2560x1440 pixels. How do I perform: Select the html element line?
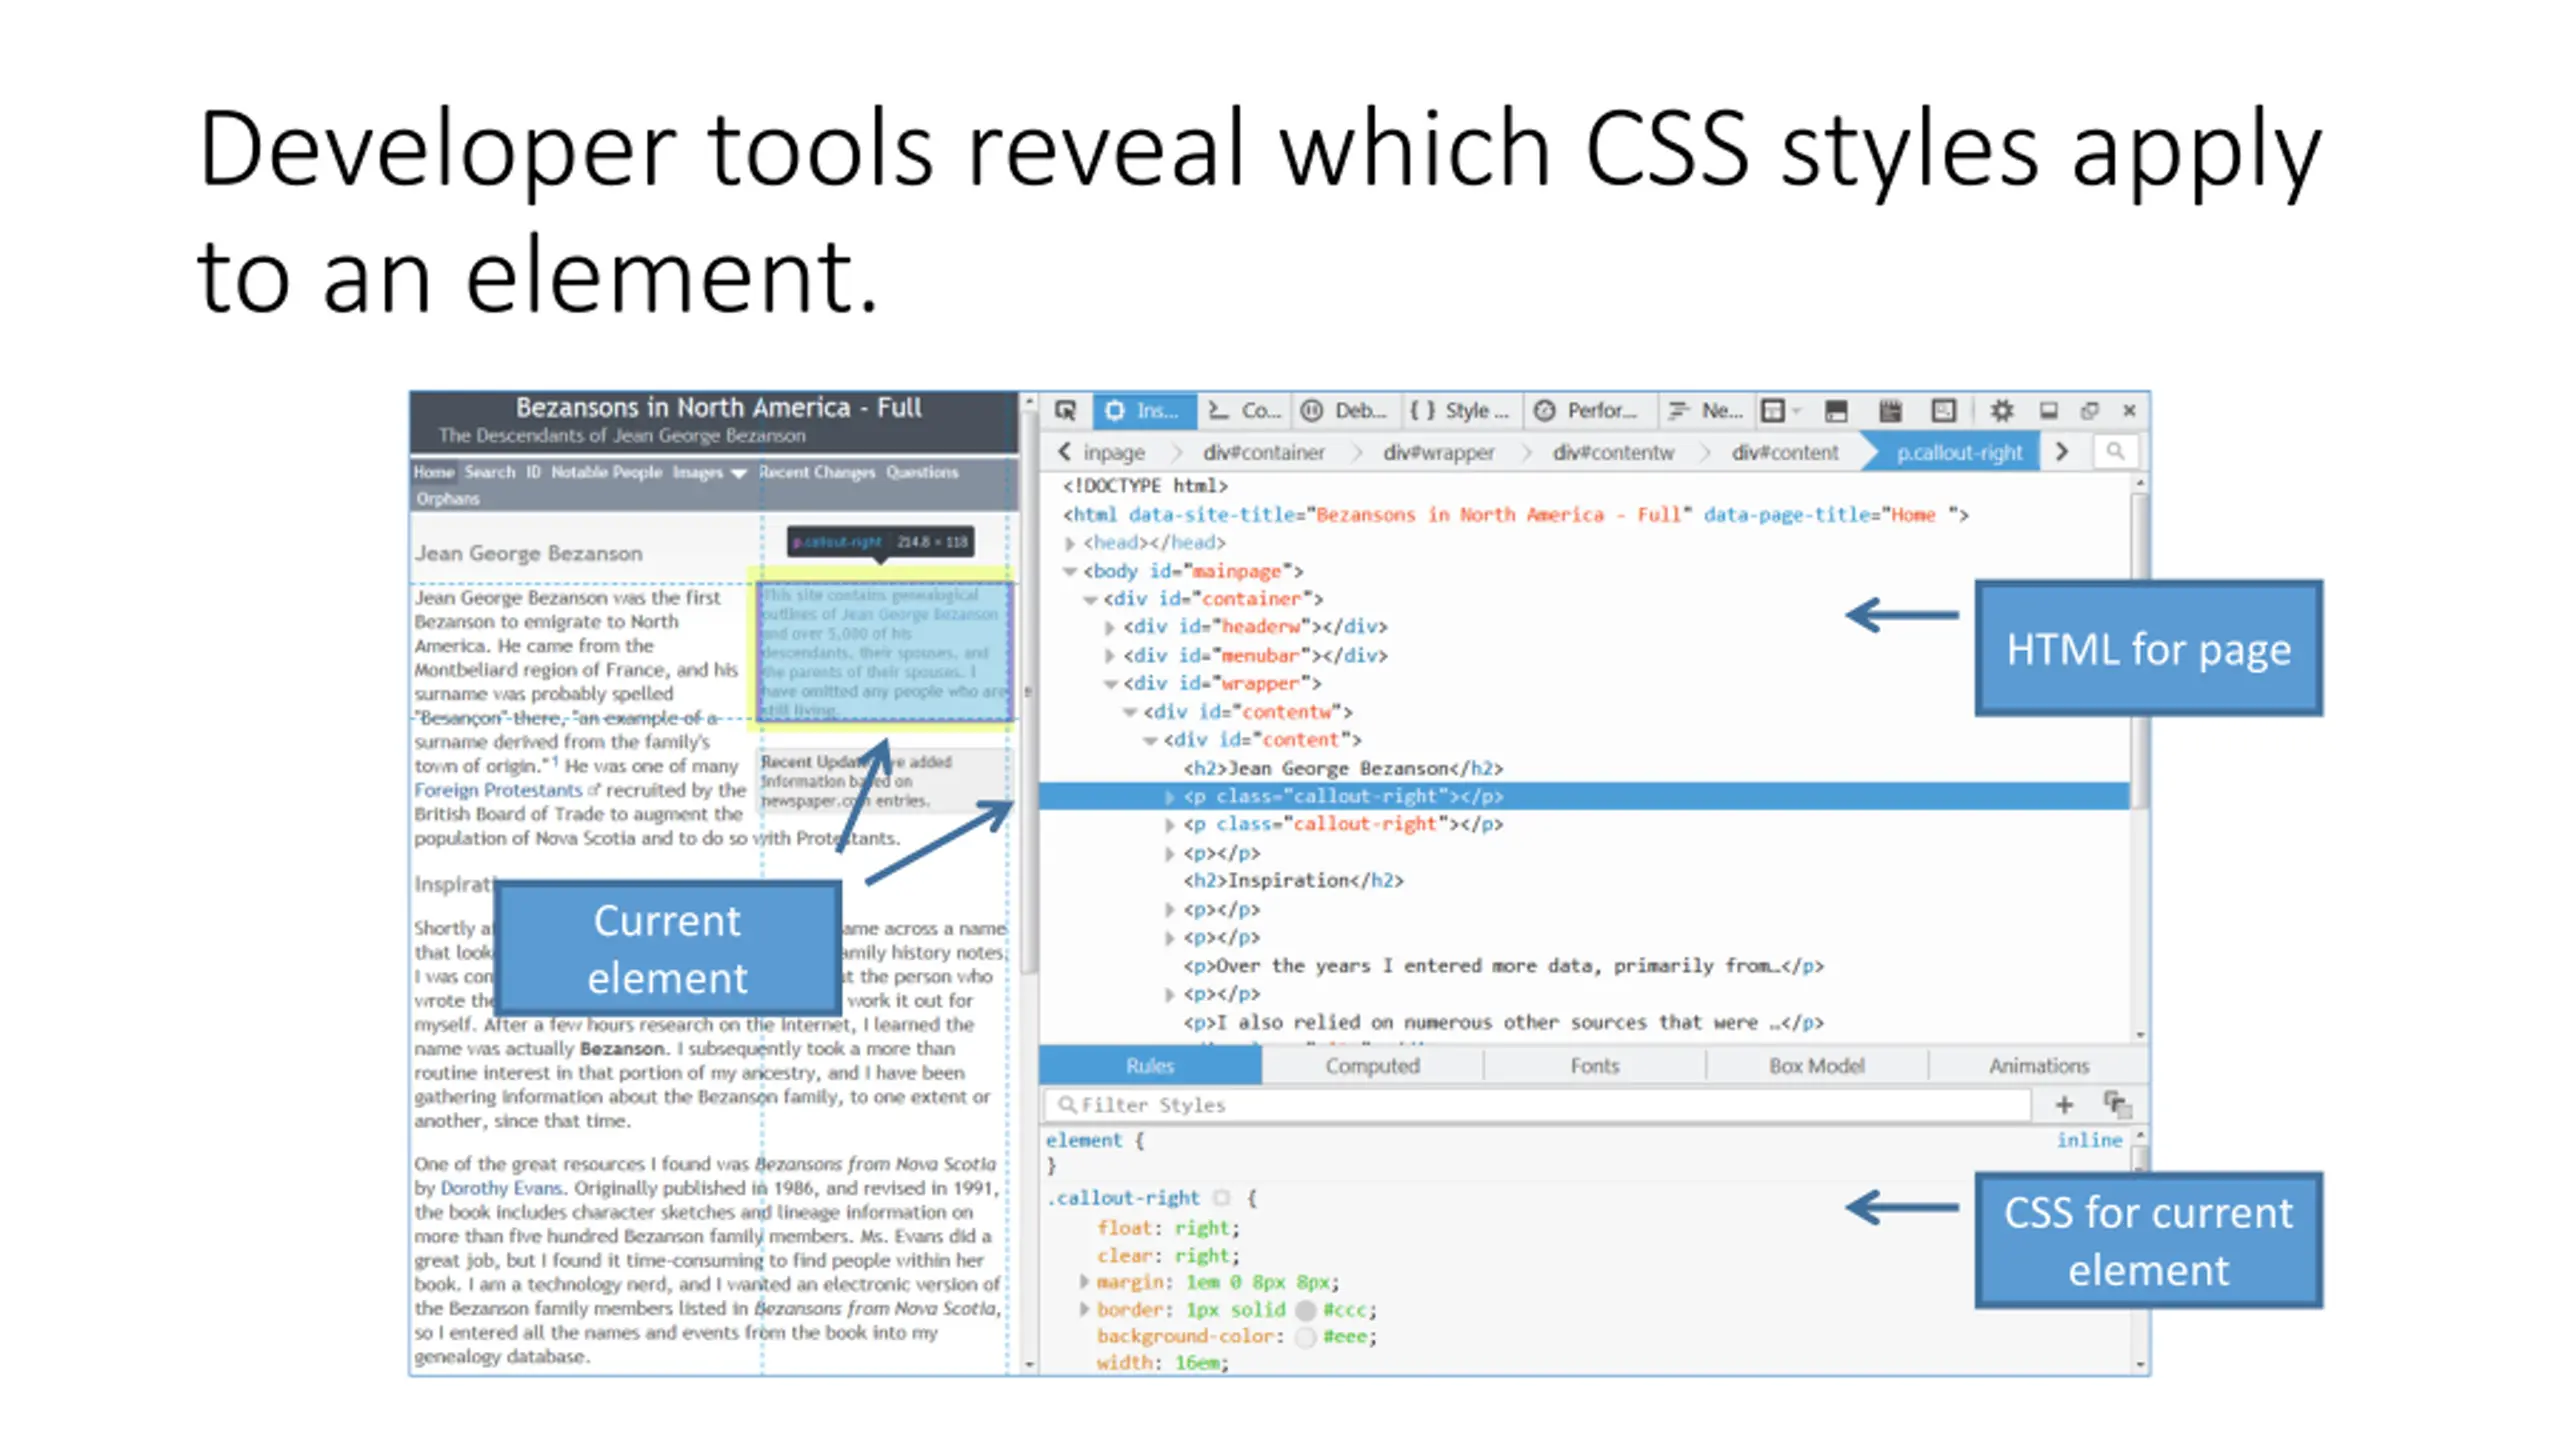[1515, 514]
